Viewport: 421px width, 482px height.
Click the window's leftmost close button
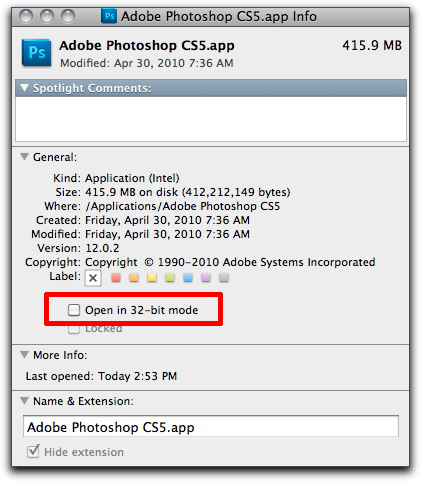[26, 16]
